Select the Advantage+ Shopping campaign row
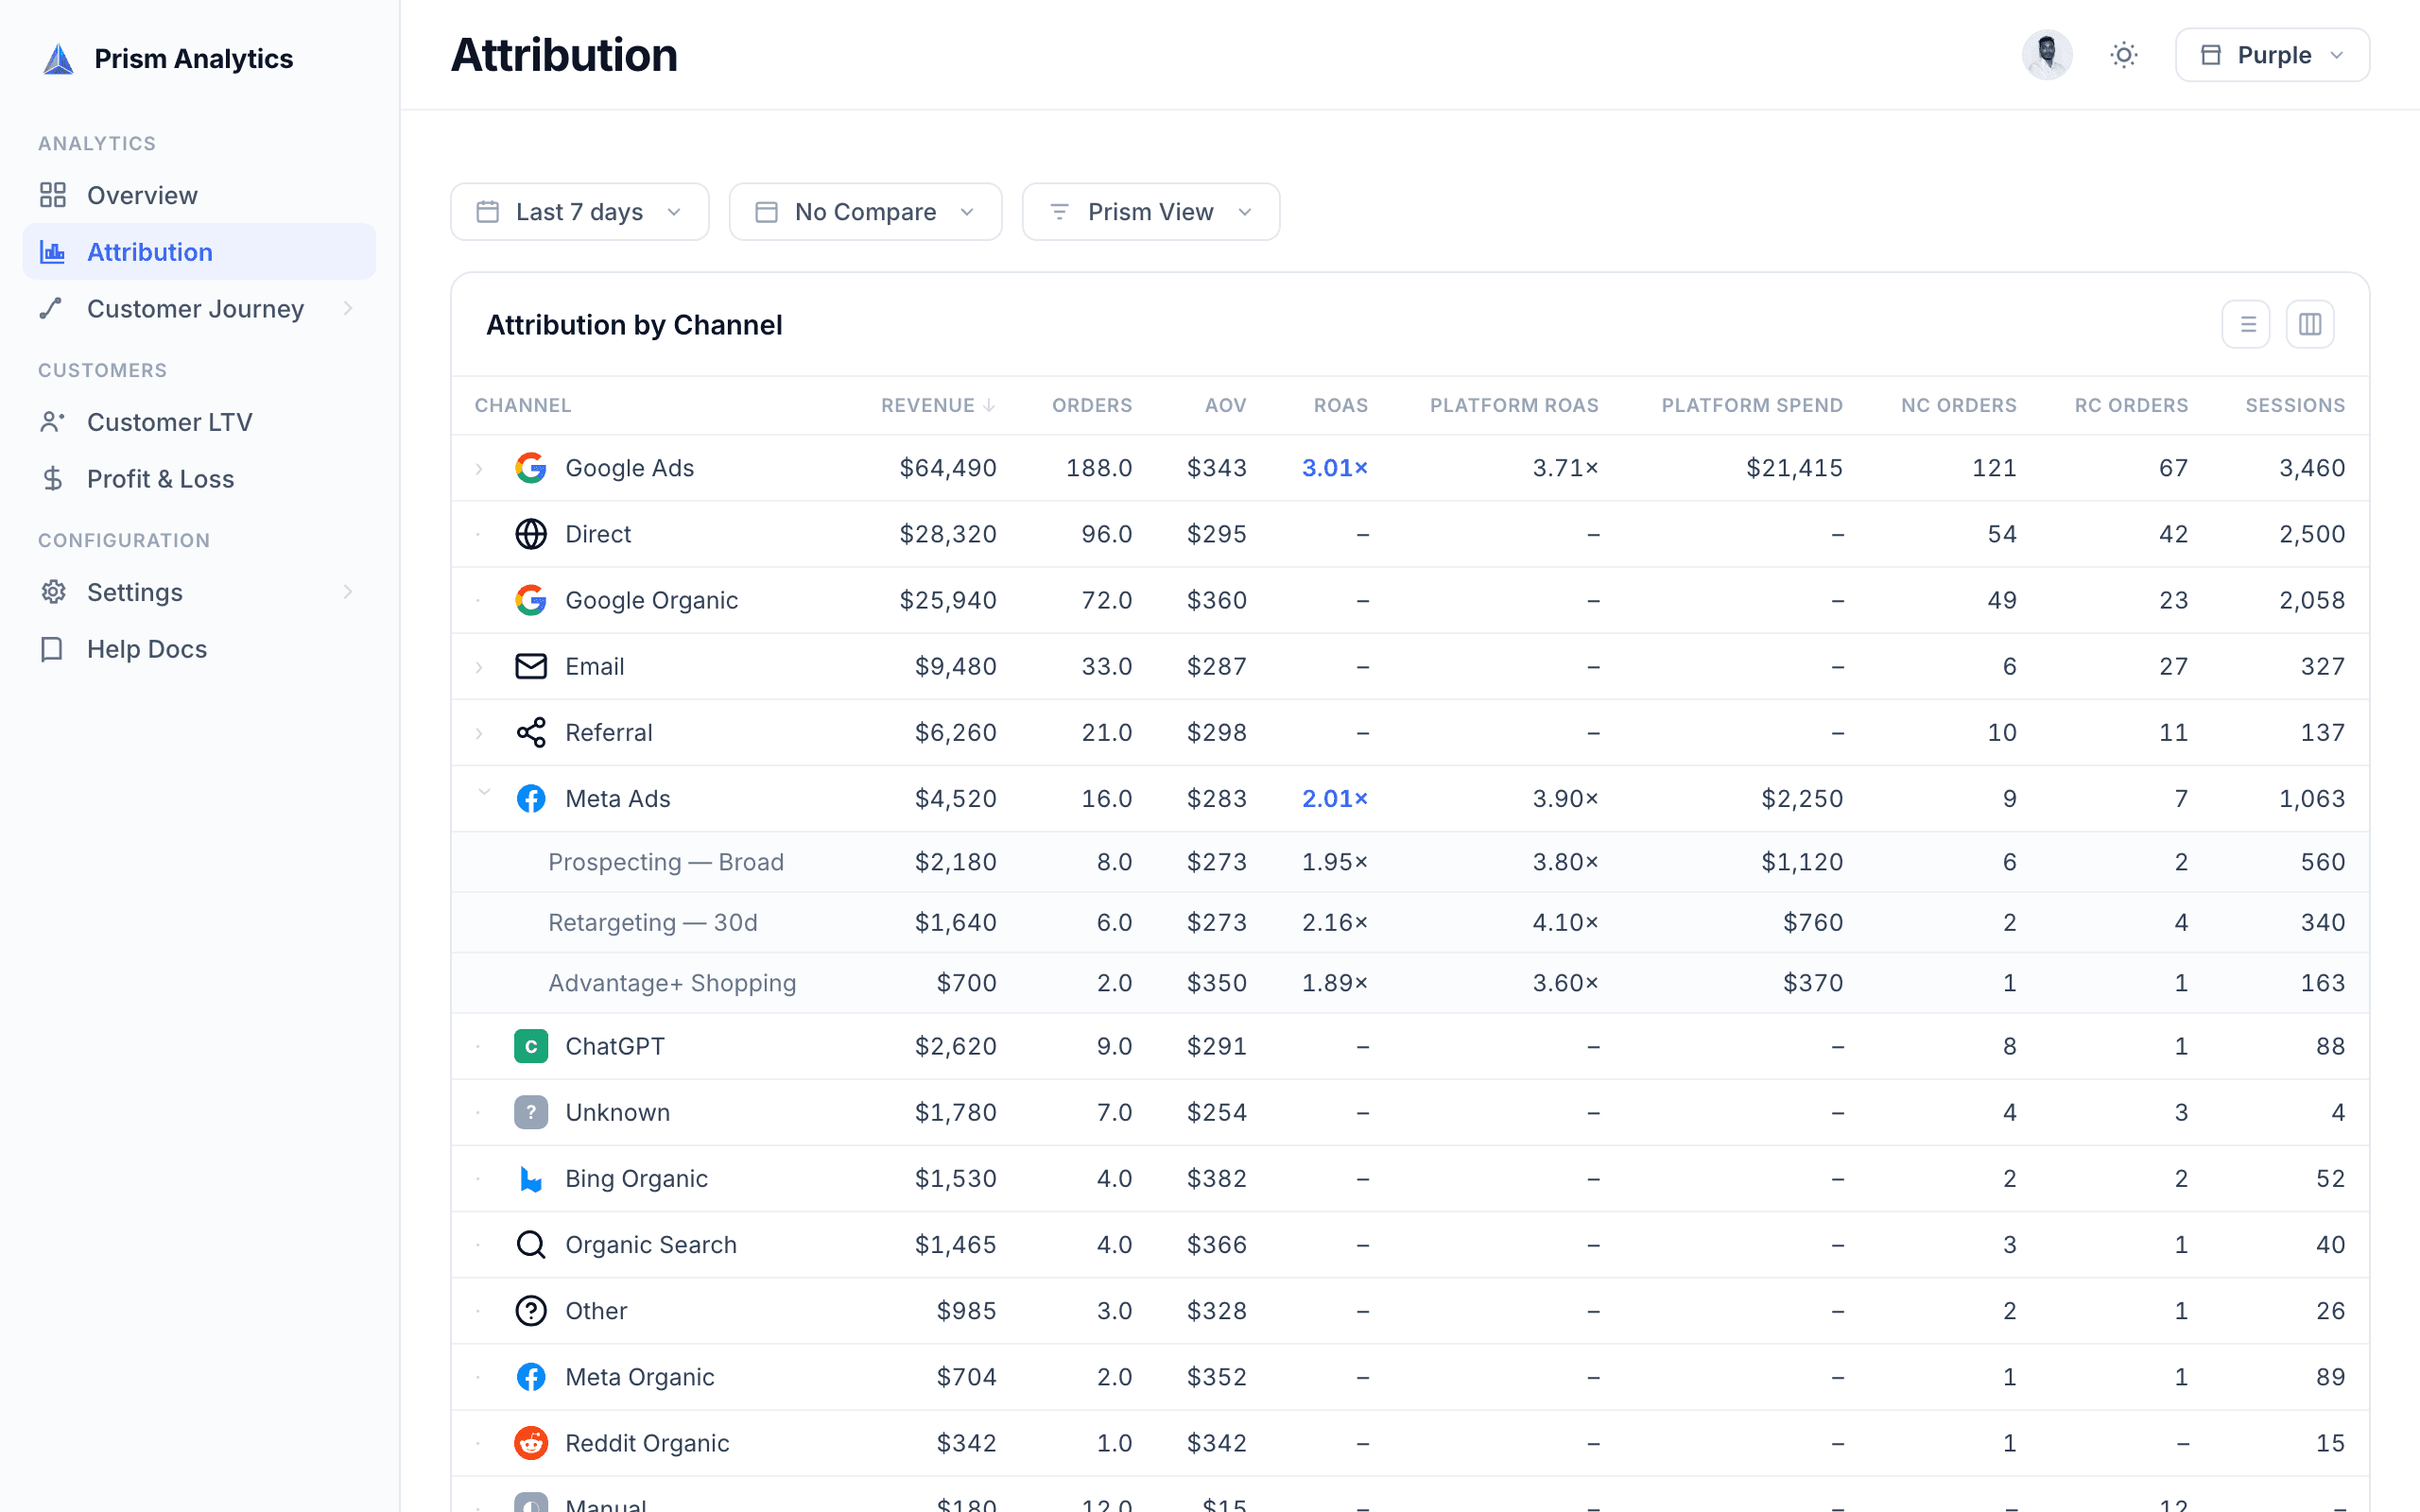The height and width of the screenshot is (1512, 2420). coord(1410,983)
